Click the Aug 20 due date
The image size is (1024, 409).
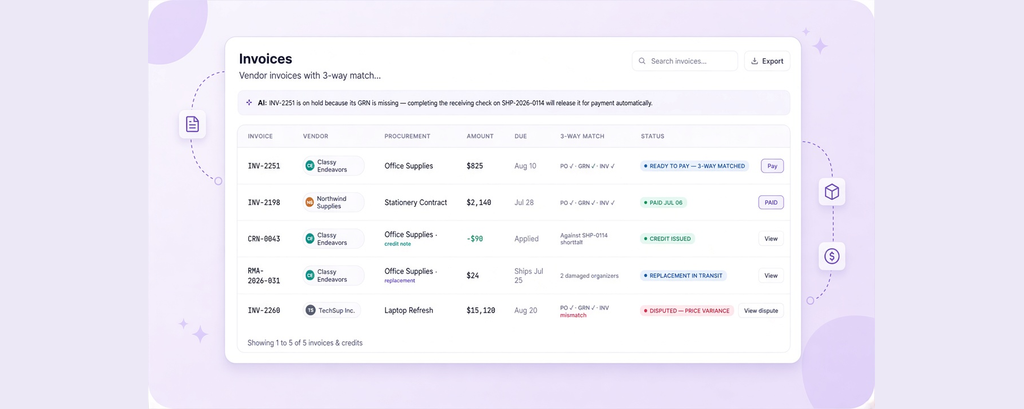pos(526,311)
